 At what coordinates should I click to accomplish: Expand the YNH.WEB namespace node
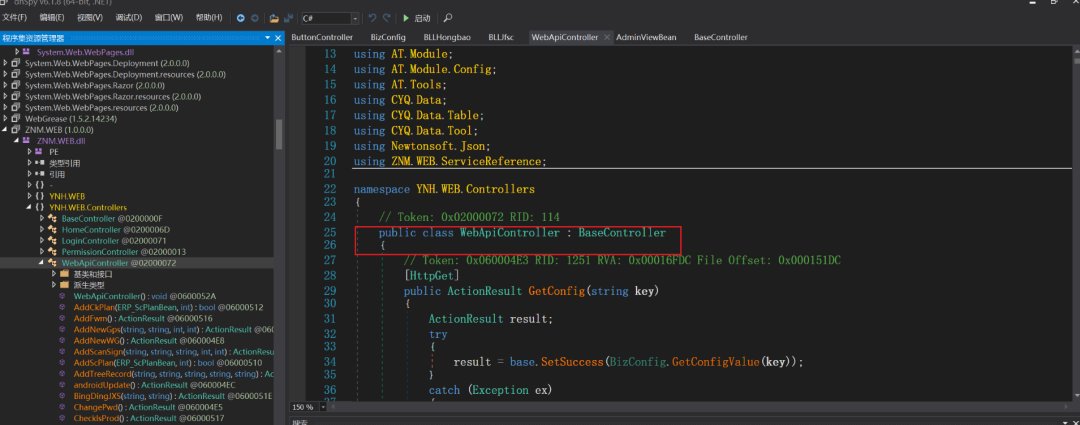(30, 196)
